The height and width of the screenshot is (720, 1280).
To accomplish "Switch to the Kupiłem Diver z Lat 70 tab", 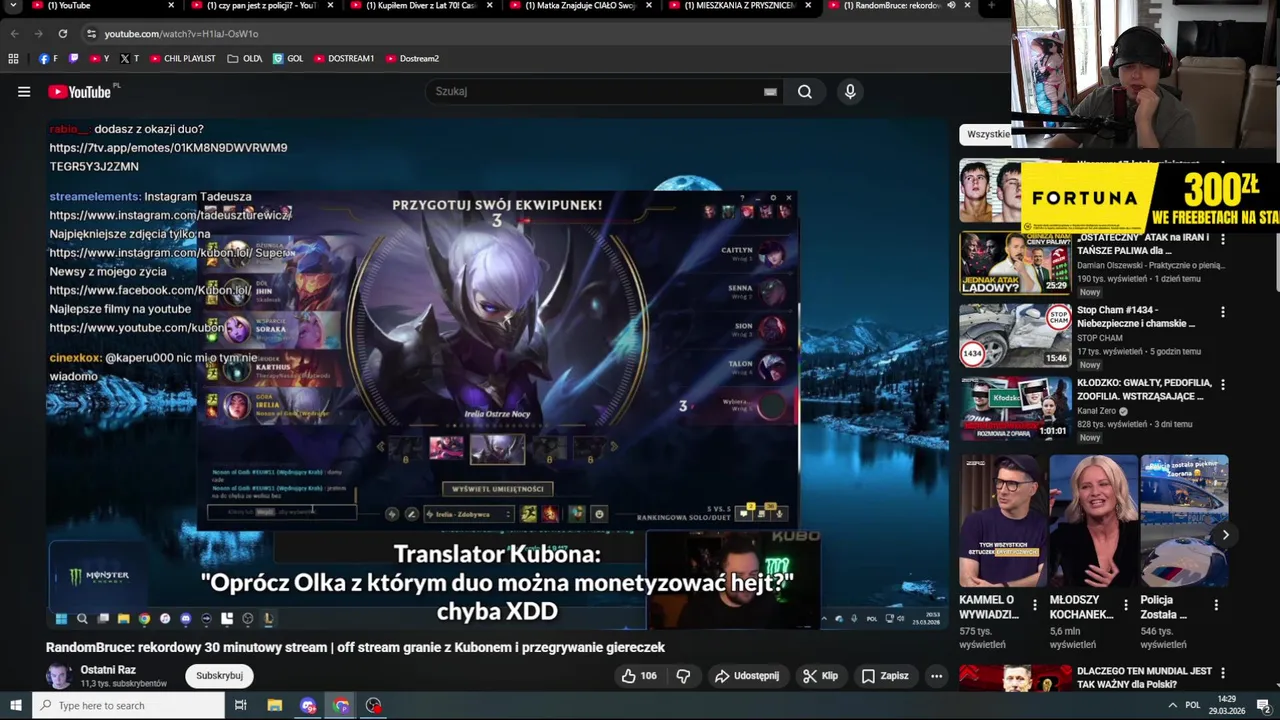I will tap(420, 6).
